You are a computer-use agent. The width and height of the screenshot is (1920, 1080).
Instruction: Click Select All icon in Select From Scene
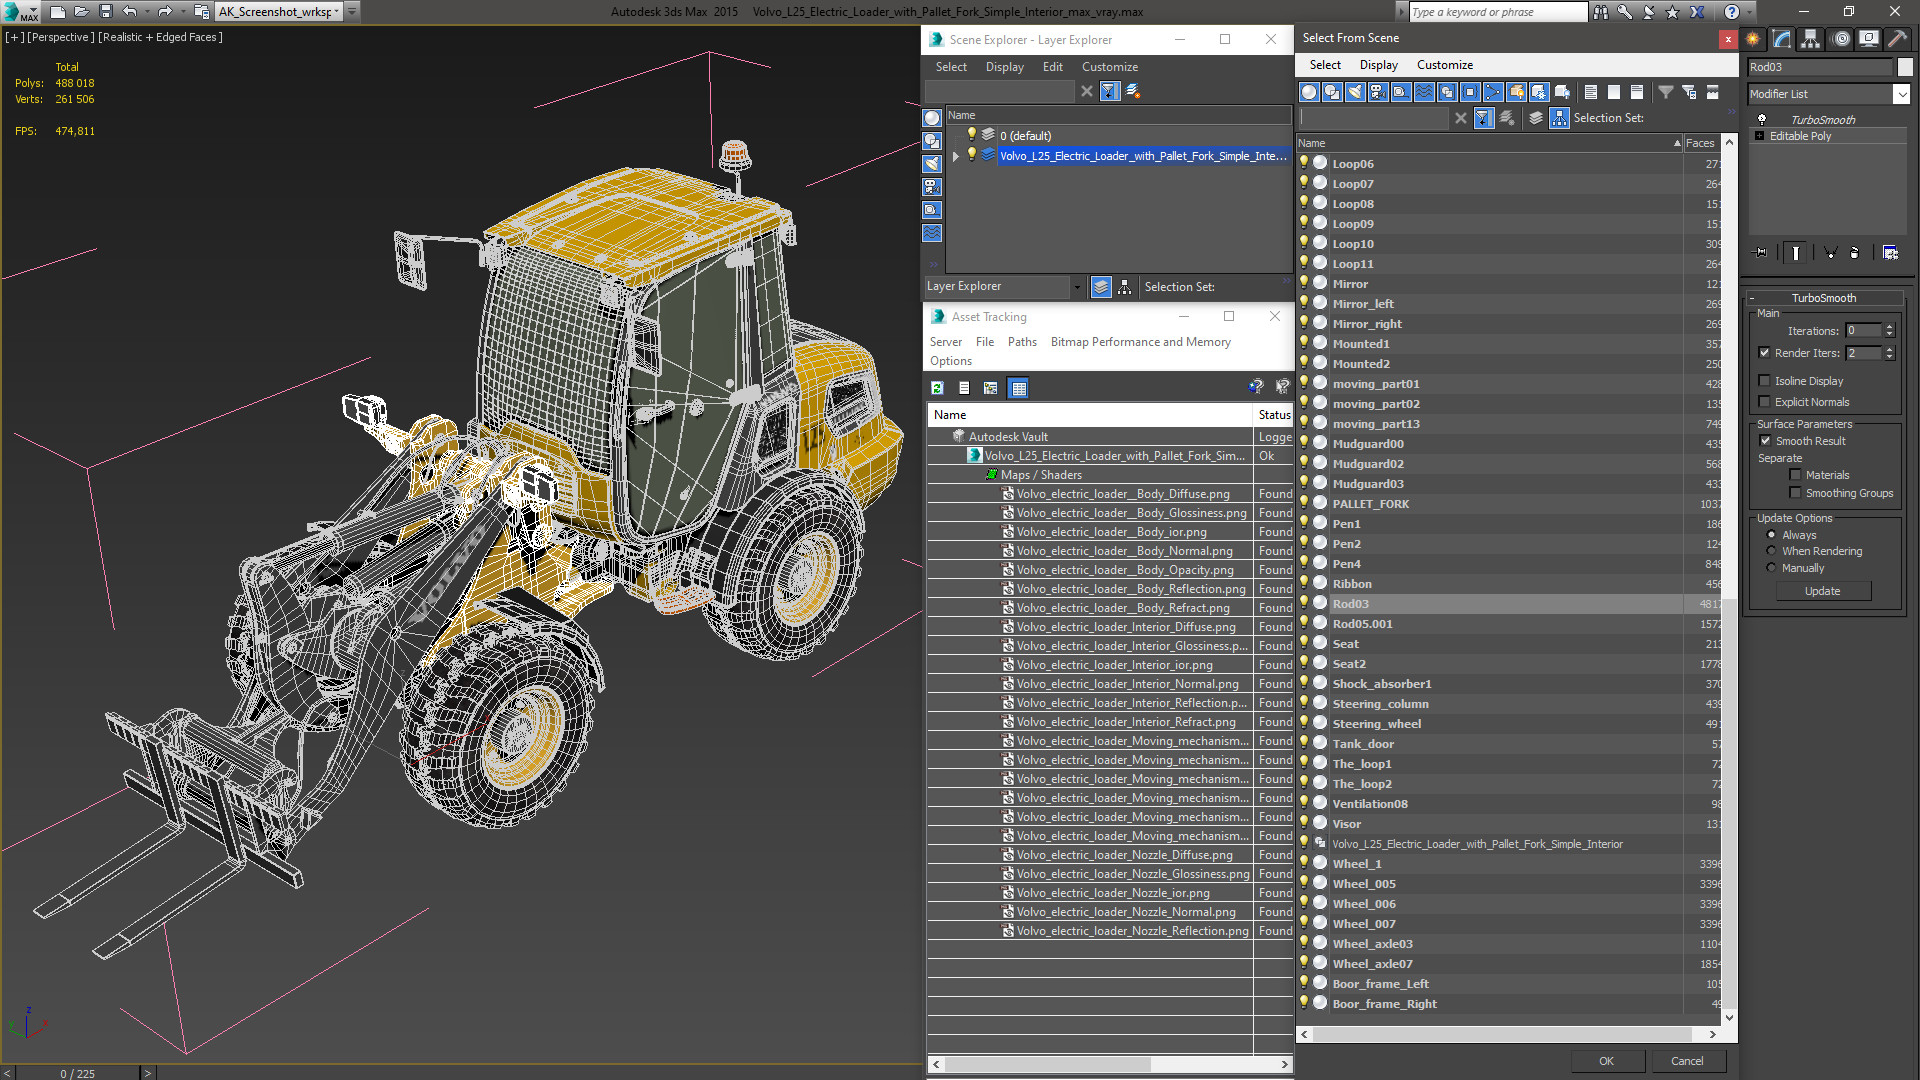(x=1591, y=92)
